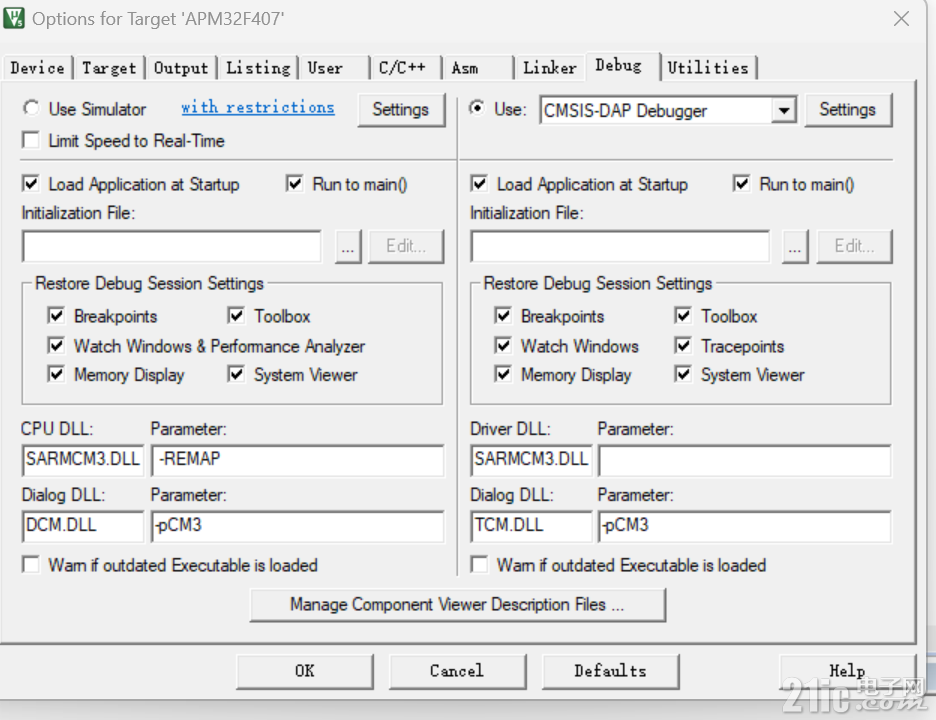Image resolution: width=936 pixels, height=720 pixels.
Task: Enable simulator Warn if outdated Executable
Action: click(30, 564)
